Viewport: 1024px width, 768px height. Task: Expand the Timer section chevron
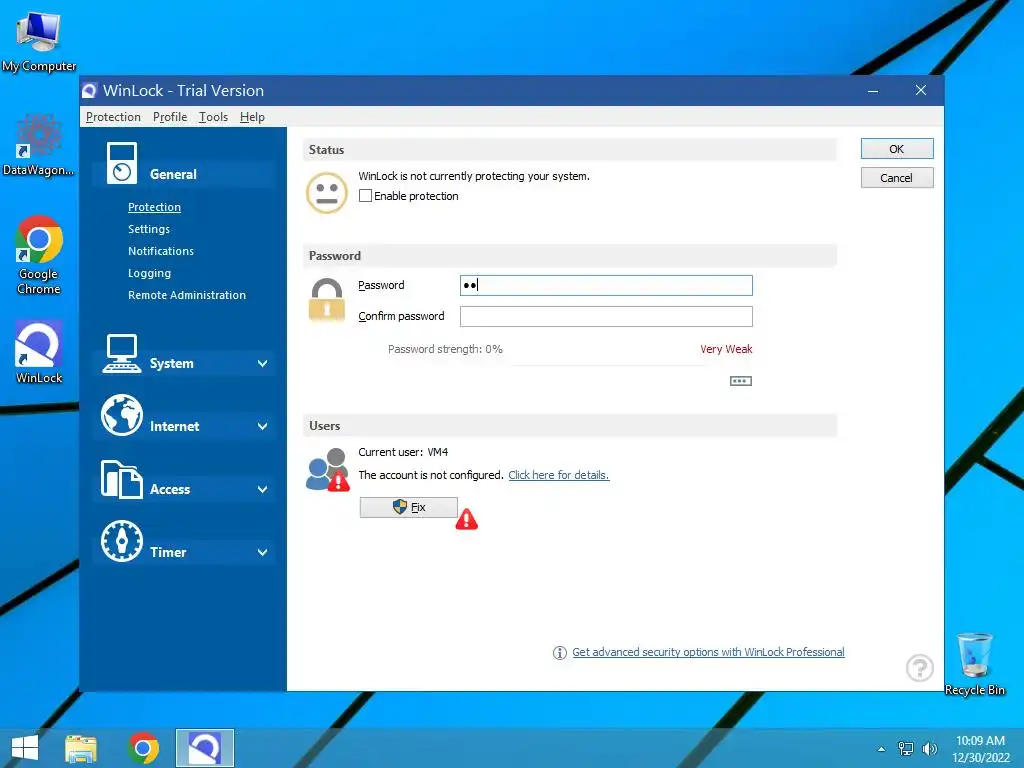[x=263, y=552]
